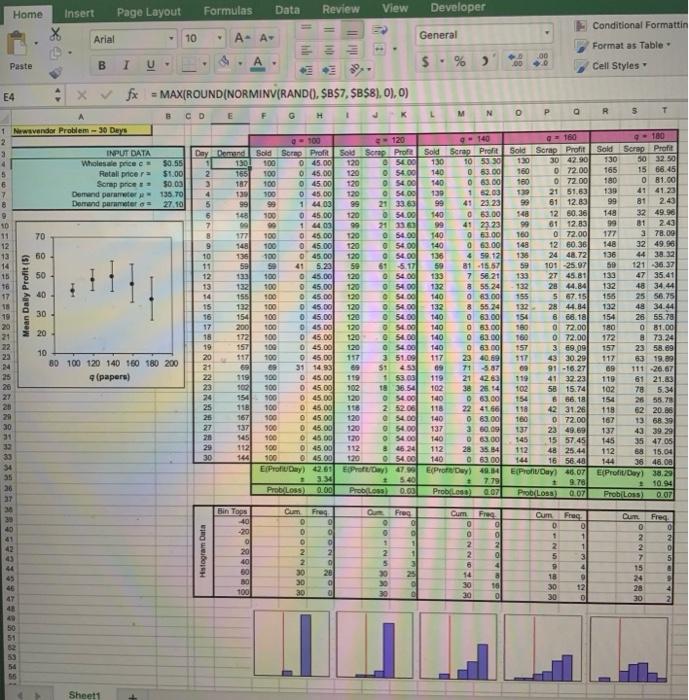Expand the underline style arrow

tap(167, 65)
